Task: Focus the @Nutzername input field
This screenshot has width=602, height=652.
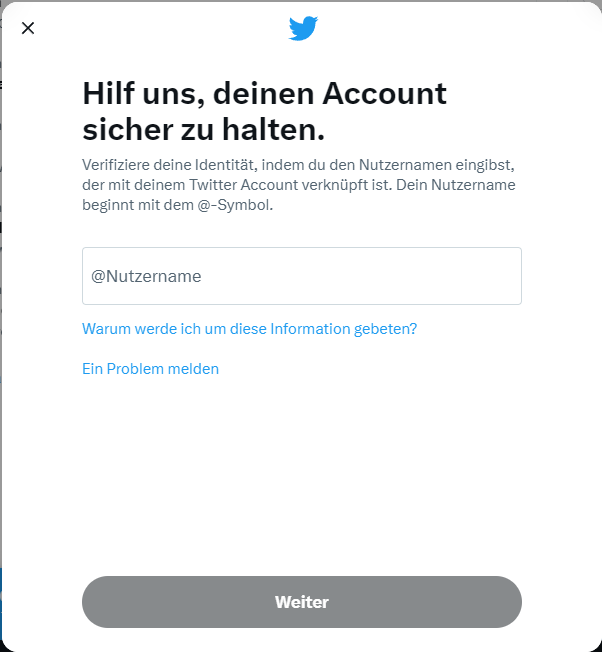Action: point(302,276)
